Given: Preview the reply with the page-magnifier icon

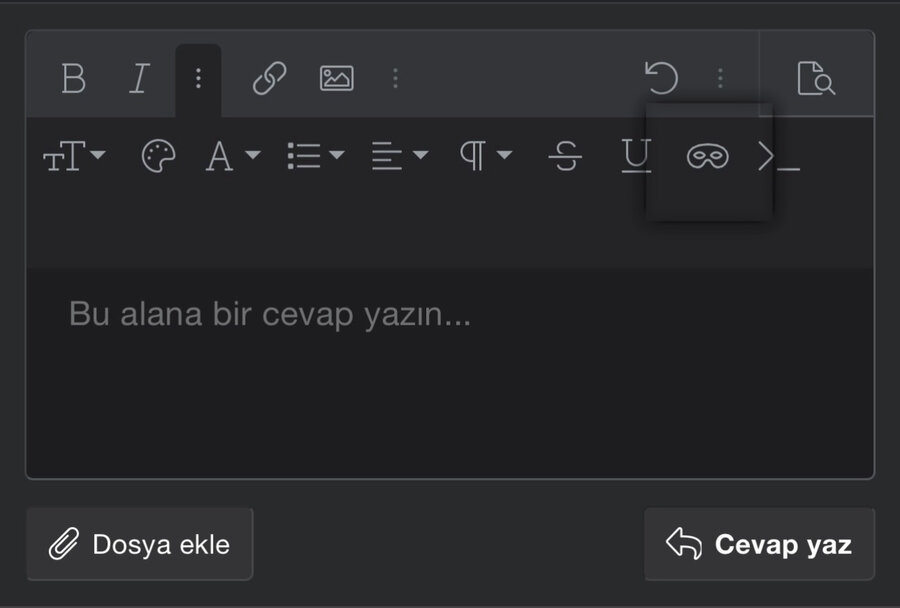Looking at the screenshot, I should click(x=816, y=78).
